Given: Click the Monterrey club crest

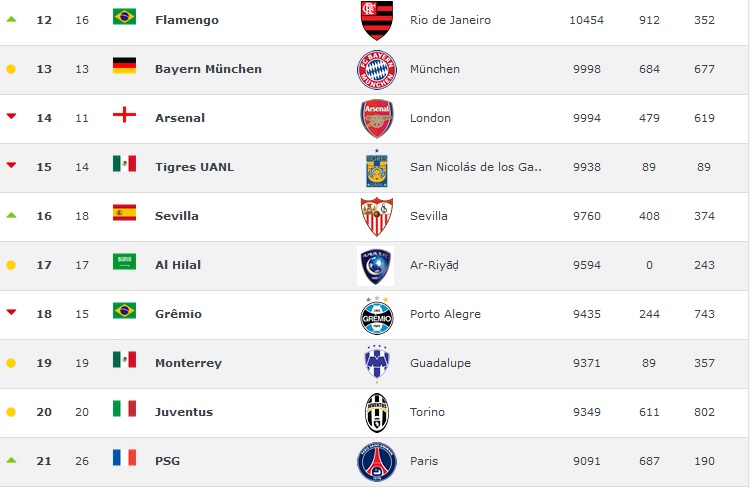Looking at the screenshot, I should point(377,364).
